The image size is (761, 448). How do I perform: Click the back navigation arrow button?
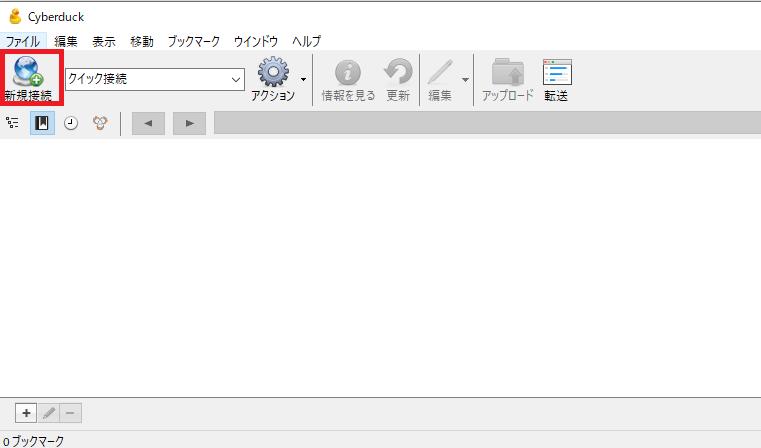click(x=149, y=123)
